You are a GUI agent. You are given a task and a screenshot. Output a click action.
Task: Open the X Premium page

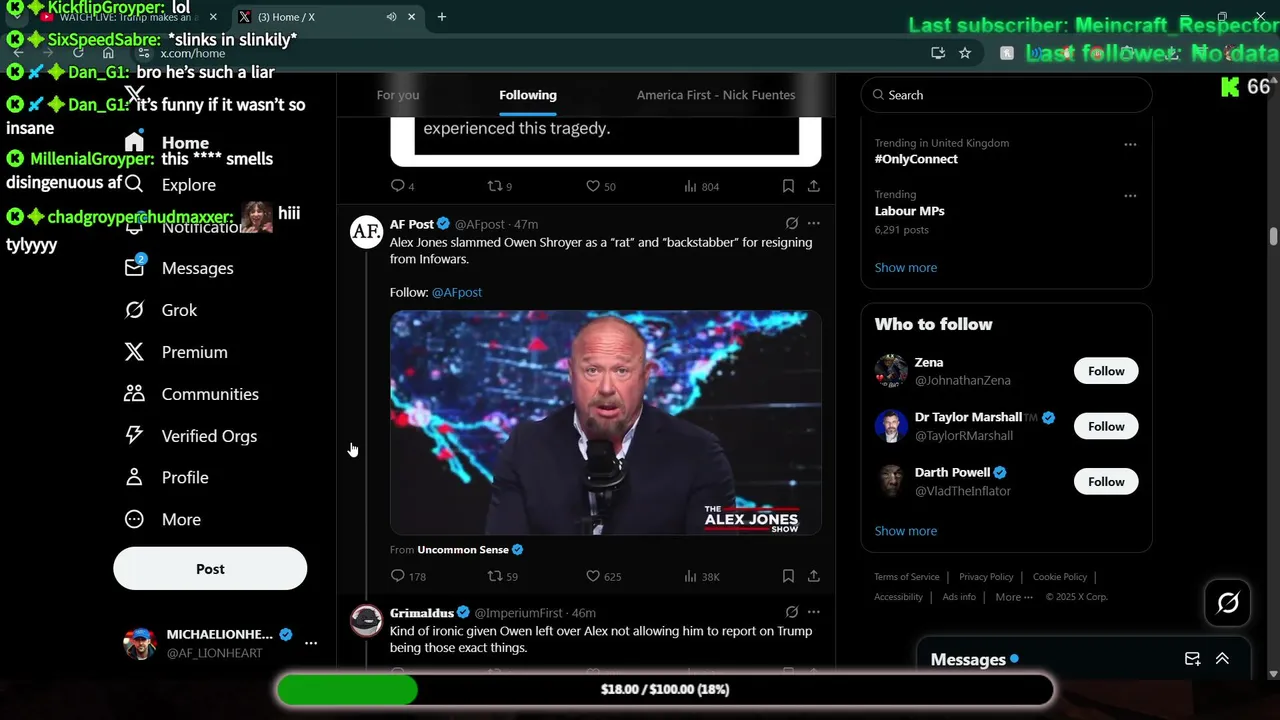(176, 352)
